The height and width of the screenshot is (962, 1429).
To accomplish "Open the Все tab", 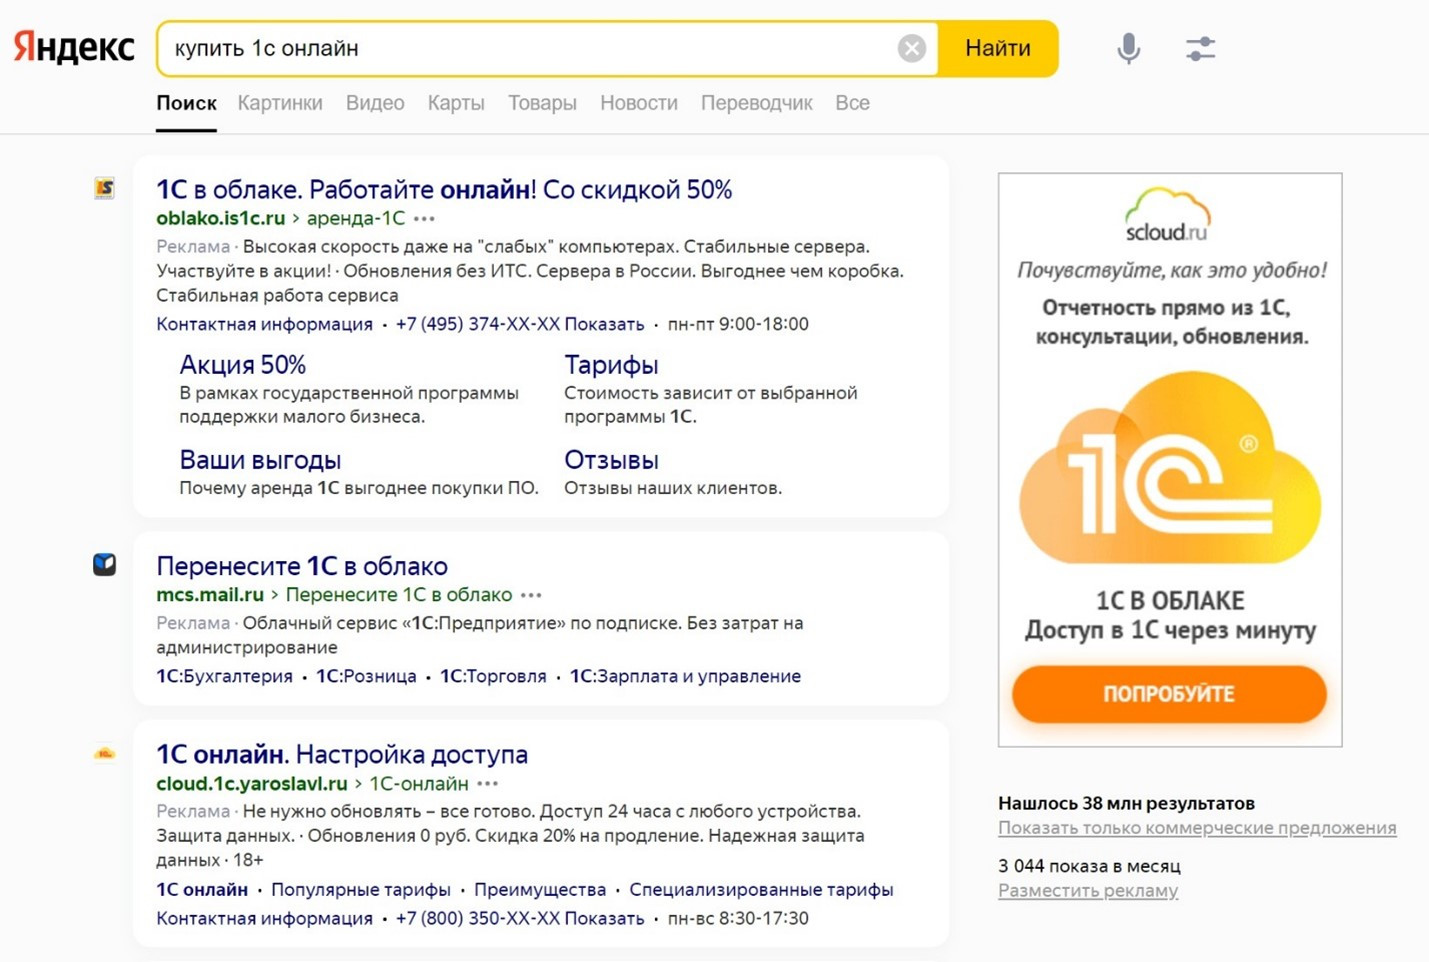I will coord(852,103).
